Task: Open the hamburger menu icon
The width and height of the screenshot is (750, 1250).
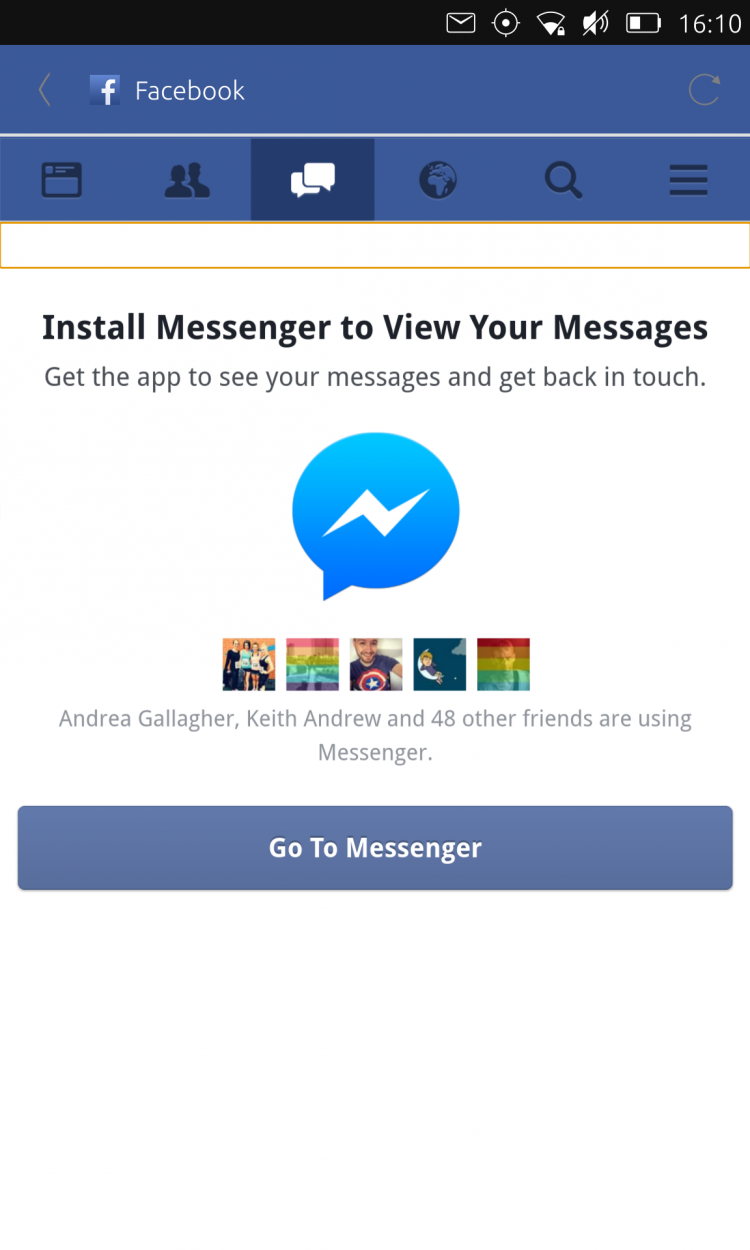Action: pyautogui.click(x=688, y=180)
